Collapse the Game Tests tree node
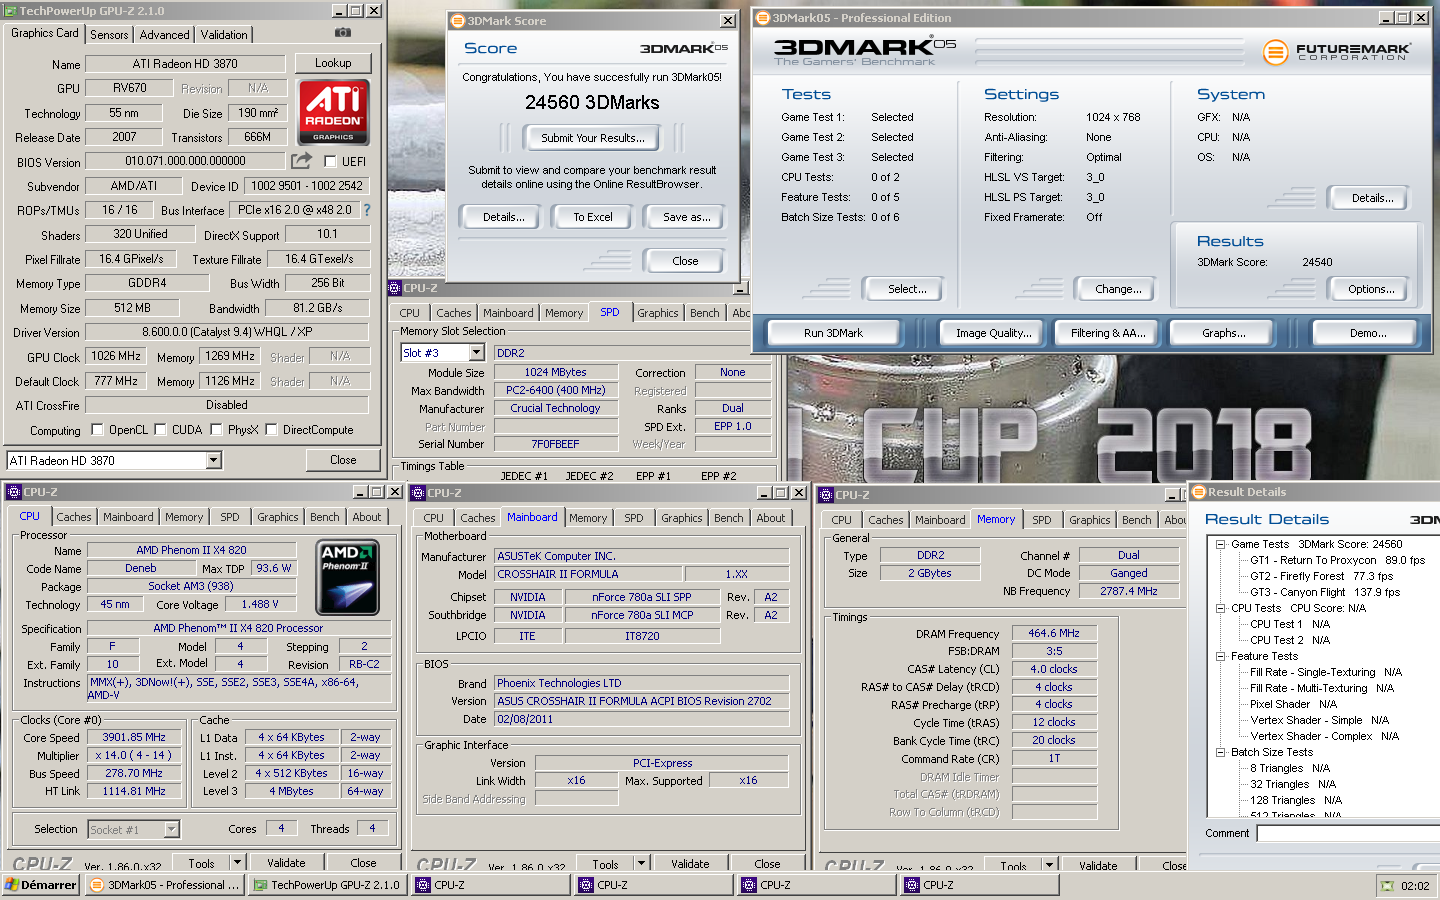 point(1221,544)
